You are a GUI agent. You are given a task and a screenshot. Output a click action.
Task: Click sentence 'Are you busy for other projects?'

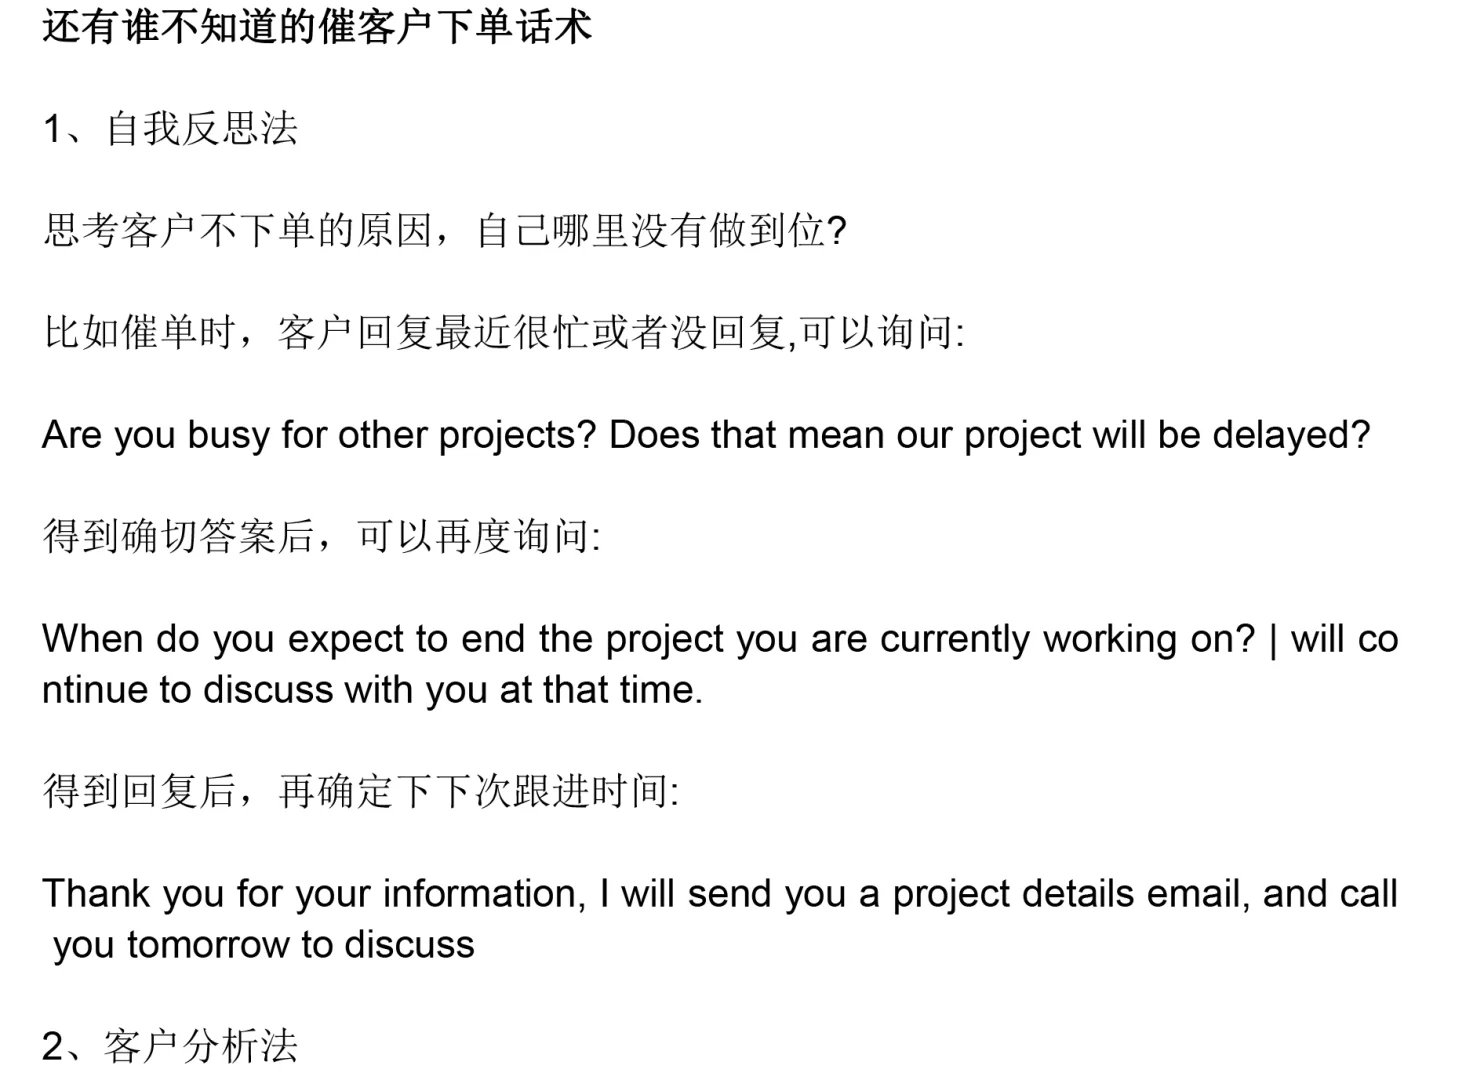319,435
